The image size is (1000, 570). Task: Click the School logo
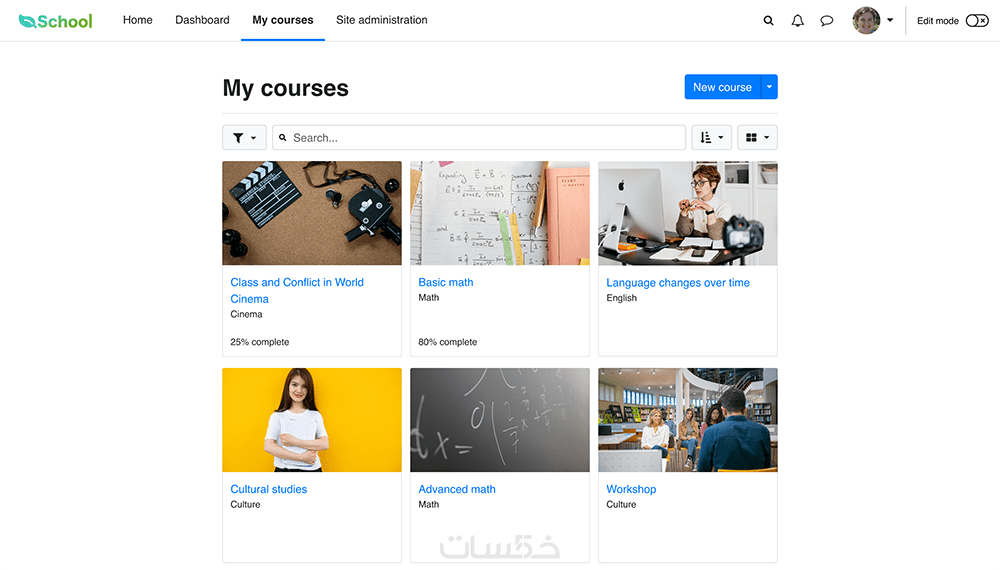pyautogui.click(x=55, y=21)
